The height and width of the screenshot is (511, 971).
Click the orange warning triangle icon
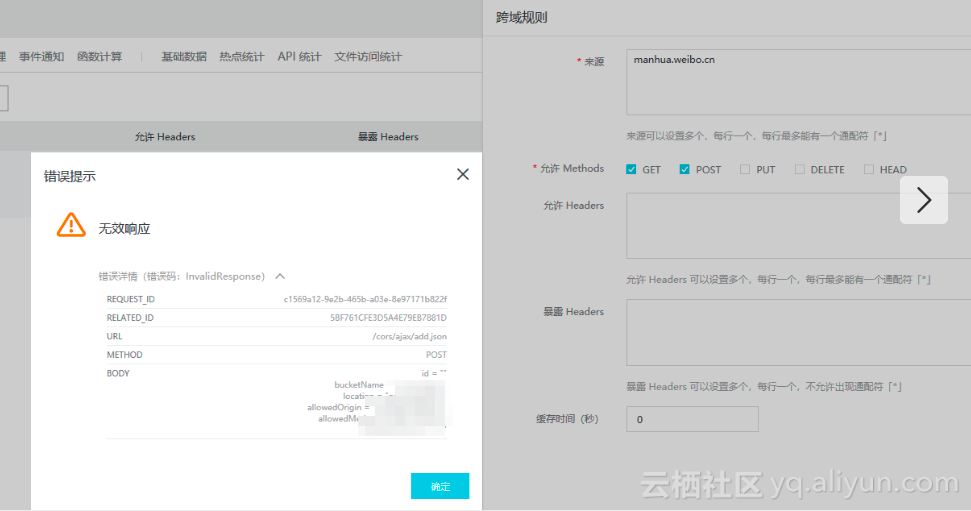point(71,225)
